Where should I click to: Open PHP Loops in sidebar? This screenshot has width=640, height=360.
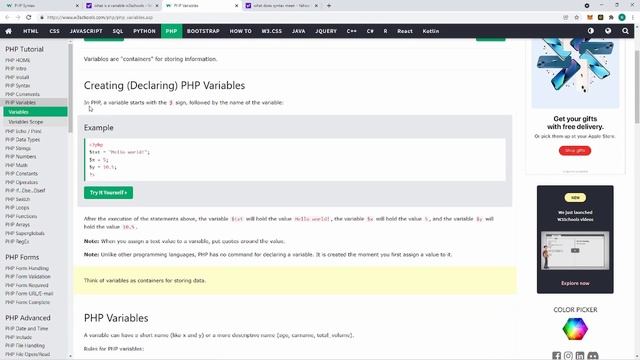pyautogui.click(x=17, y=207)
